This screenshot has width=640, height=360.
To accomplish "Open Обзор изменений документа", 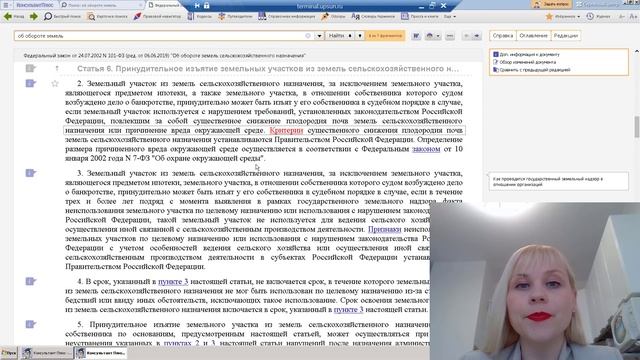I will coord(527,62).
